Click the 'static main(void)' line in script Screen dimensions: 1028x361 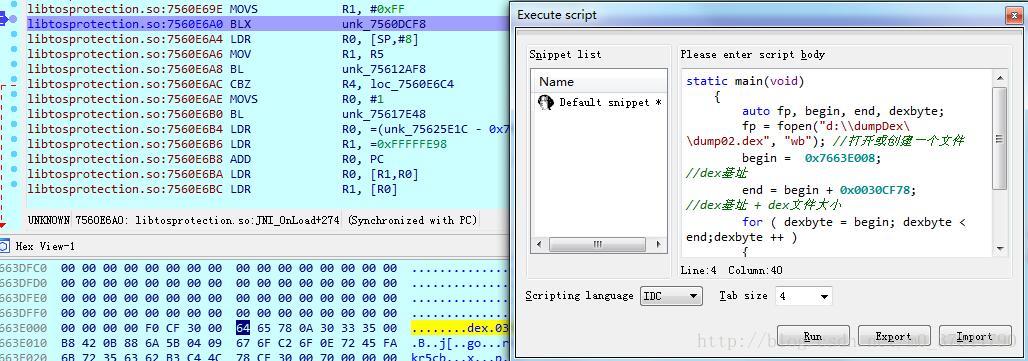coord(745,81)
